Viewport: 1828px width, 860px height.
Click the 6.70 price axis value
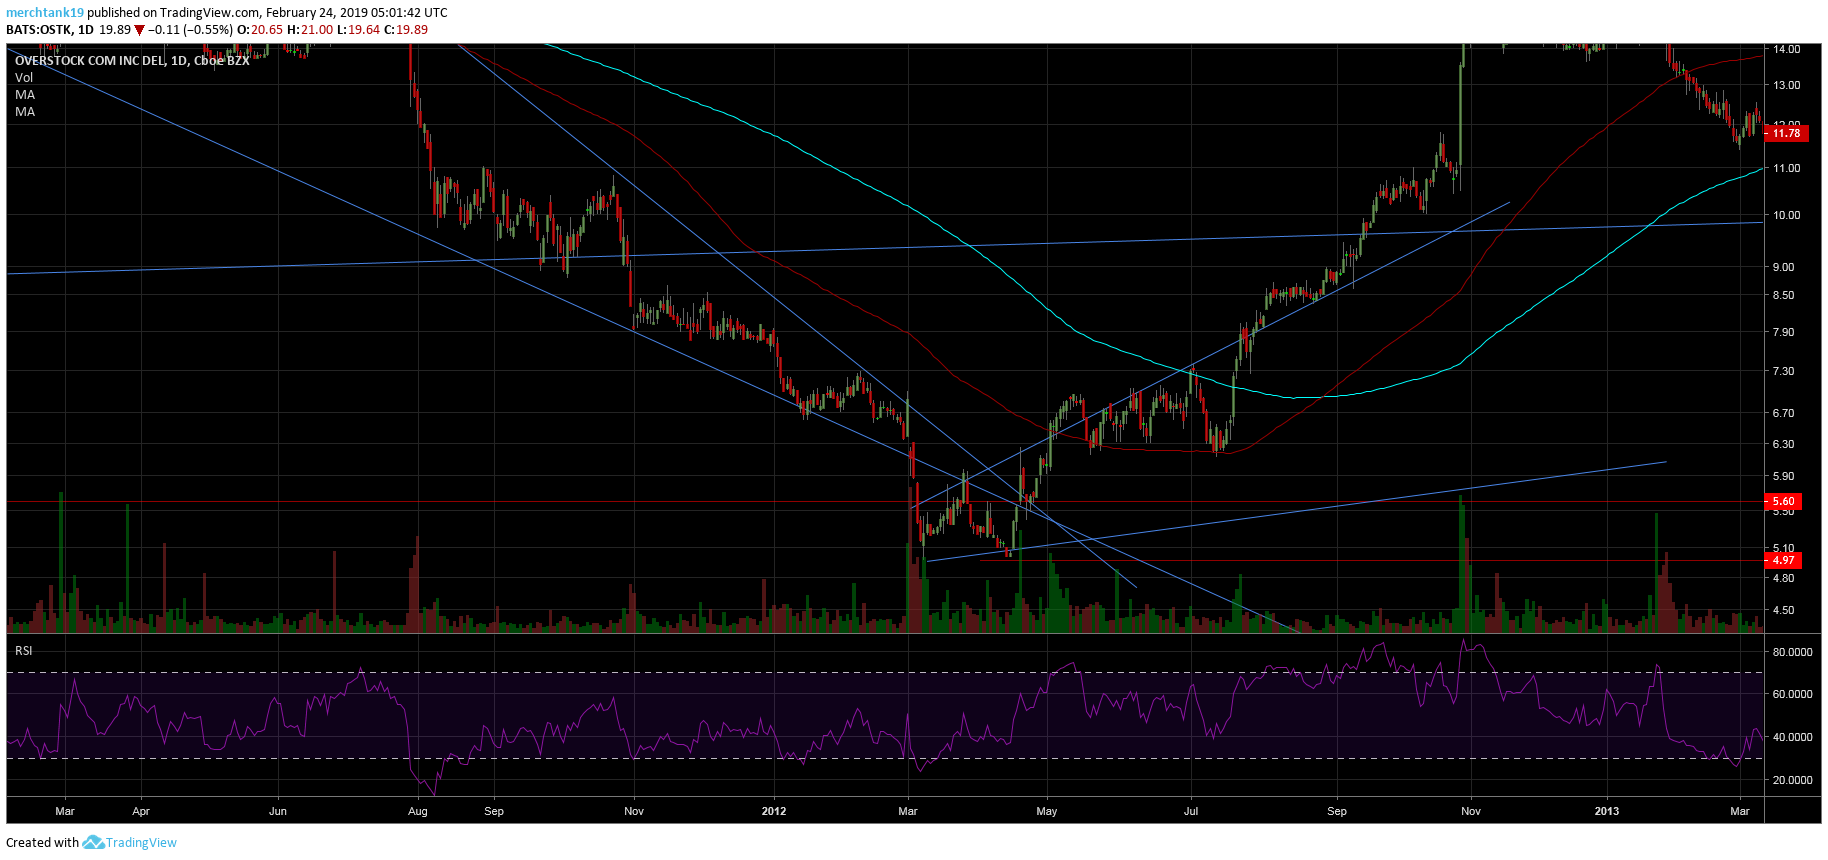click(1783, 413)
